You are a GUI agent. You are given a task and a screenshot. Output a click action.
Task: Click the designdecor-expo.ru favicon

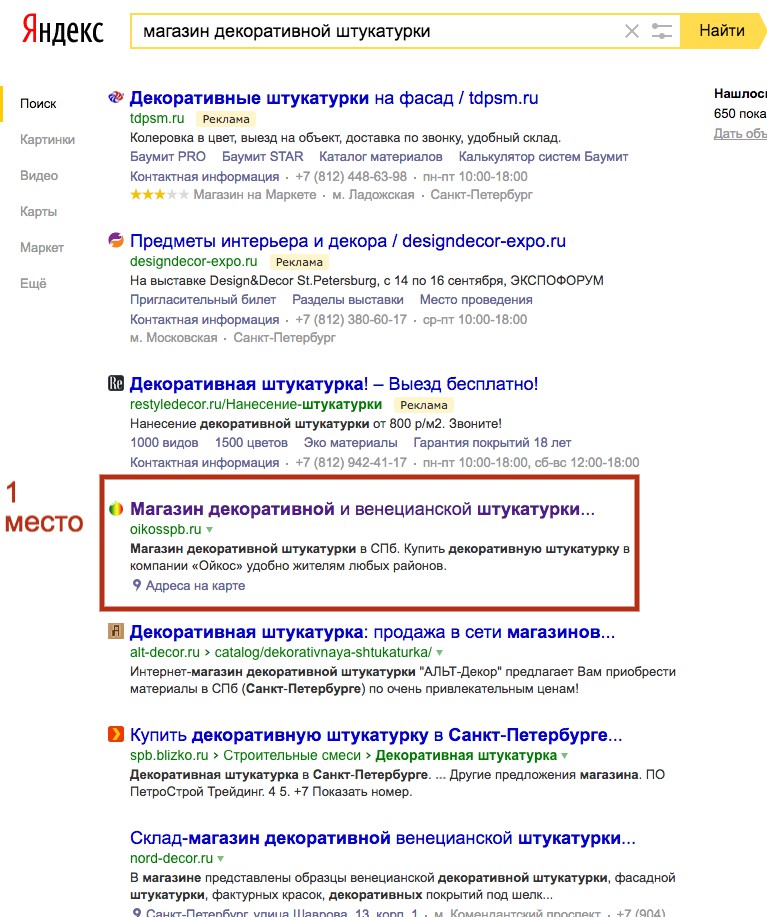coord(115,240)
